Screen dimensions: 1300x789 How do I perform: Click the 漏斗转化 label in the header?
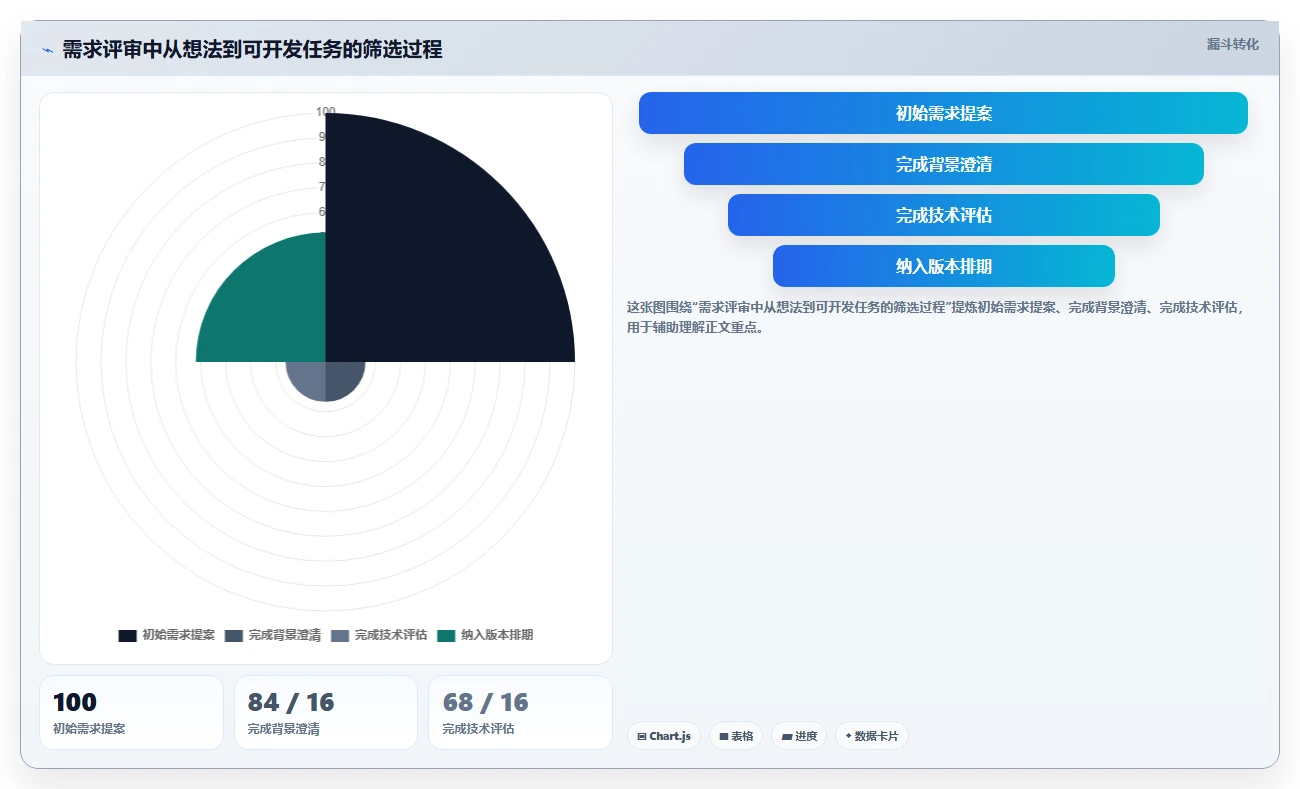pos(1232,45)
